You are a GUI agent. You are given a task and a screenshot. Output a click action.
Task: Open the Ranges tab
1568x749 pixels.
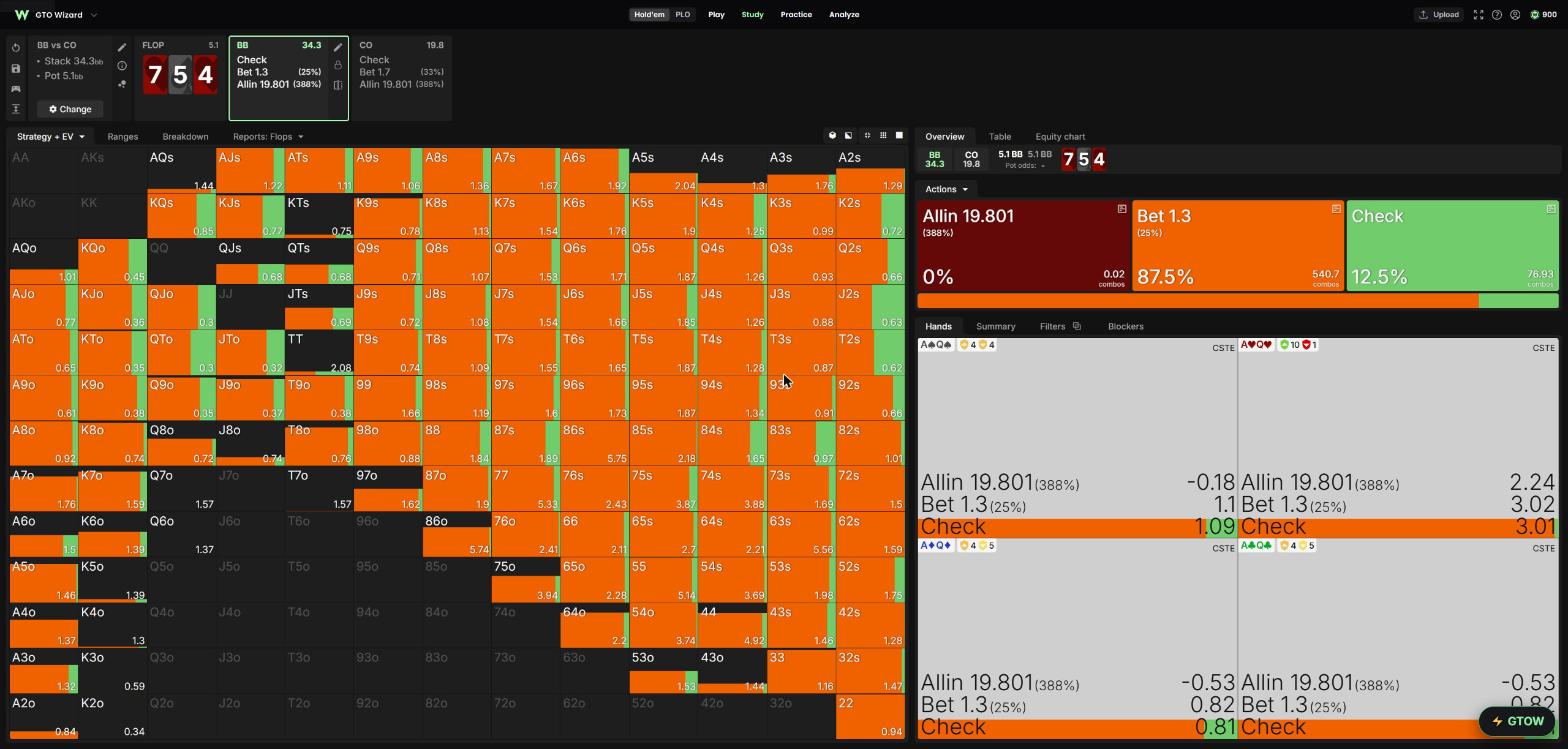(122, 137)
